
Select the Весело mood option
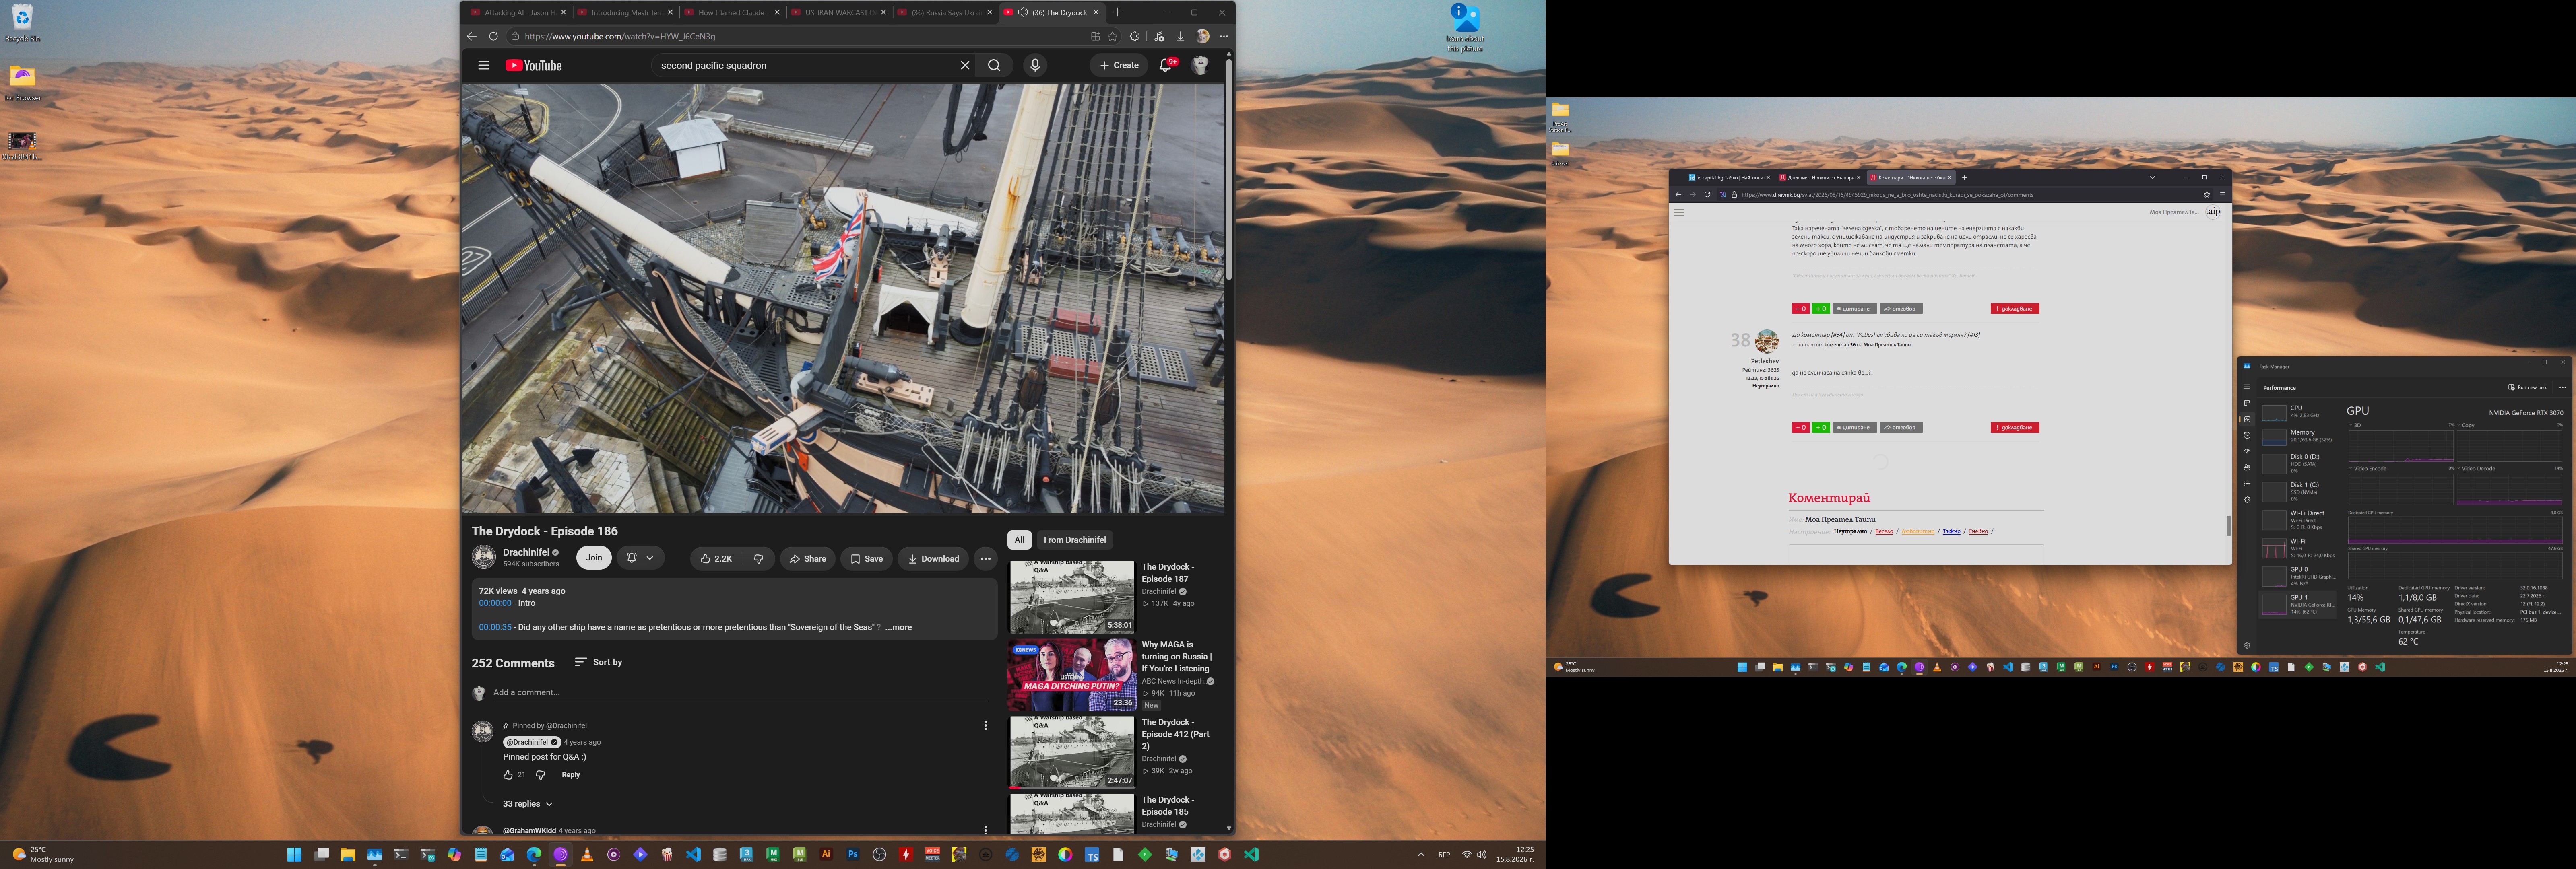coord(1884,531)
